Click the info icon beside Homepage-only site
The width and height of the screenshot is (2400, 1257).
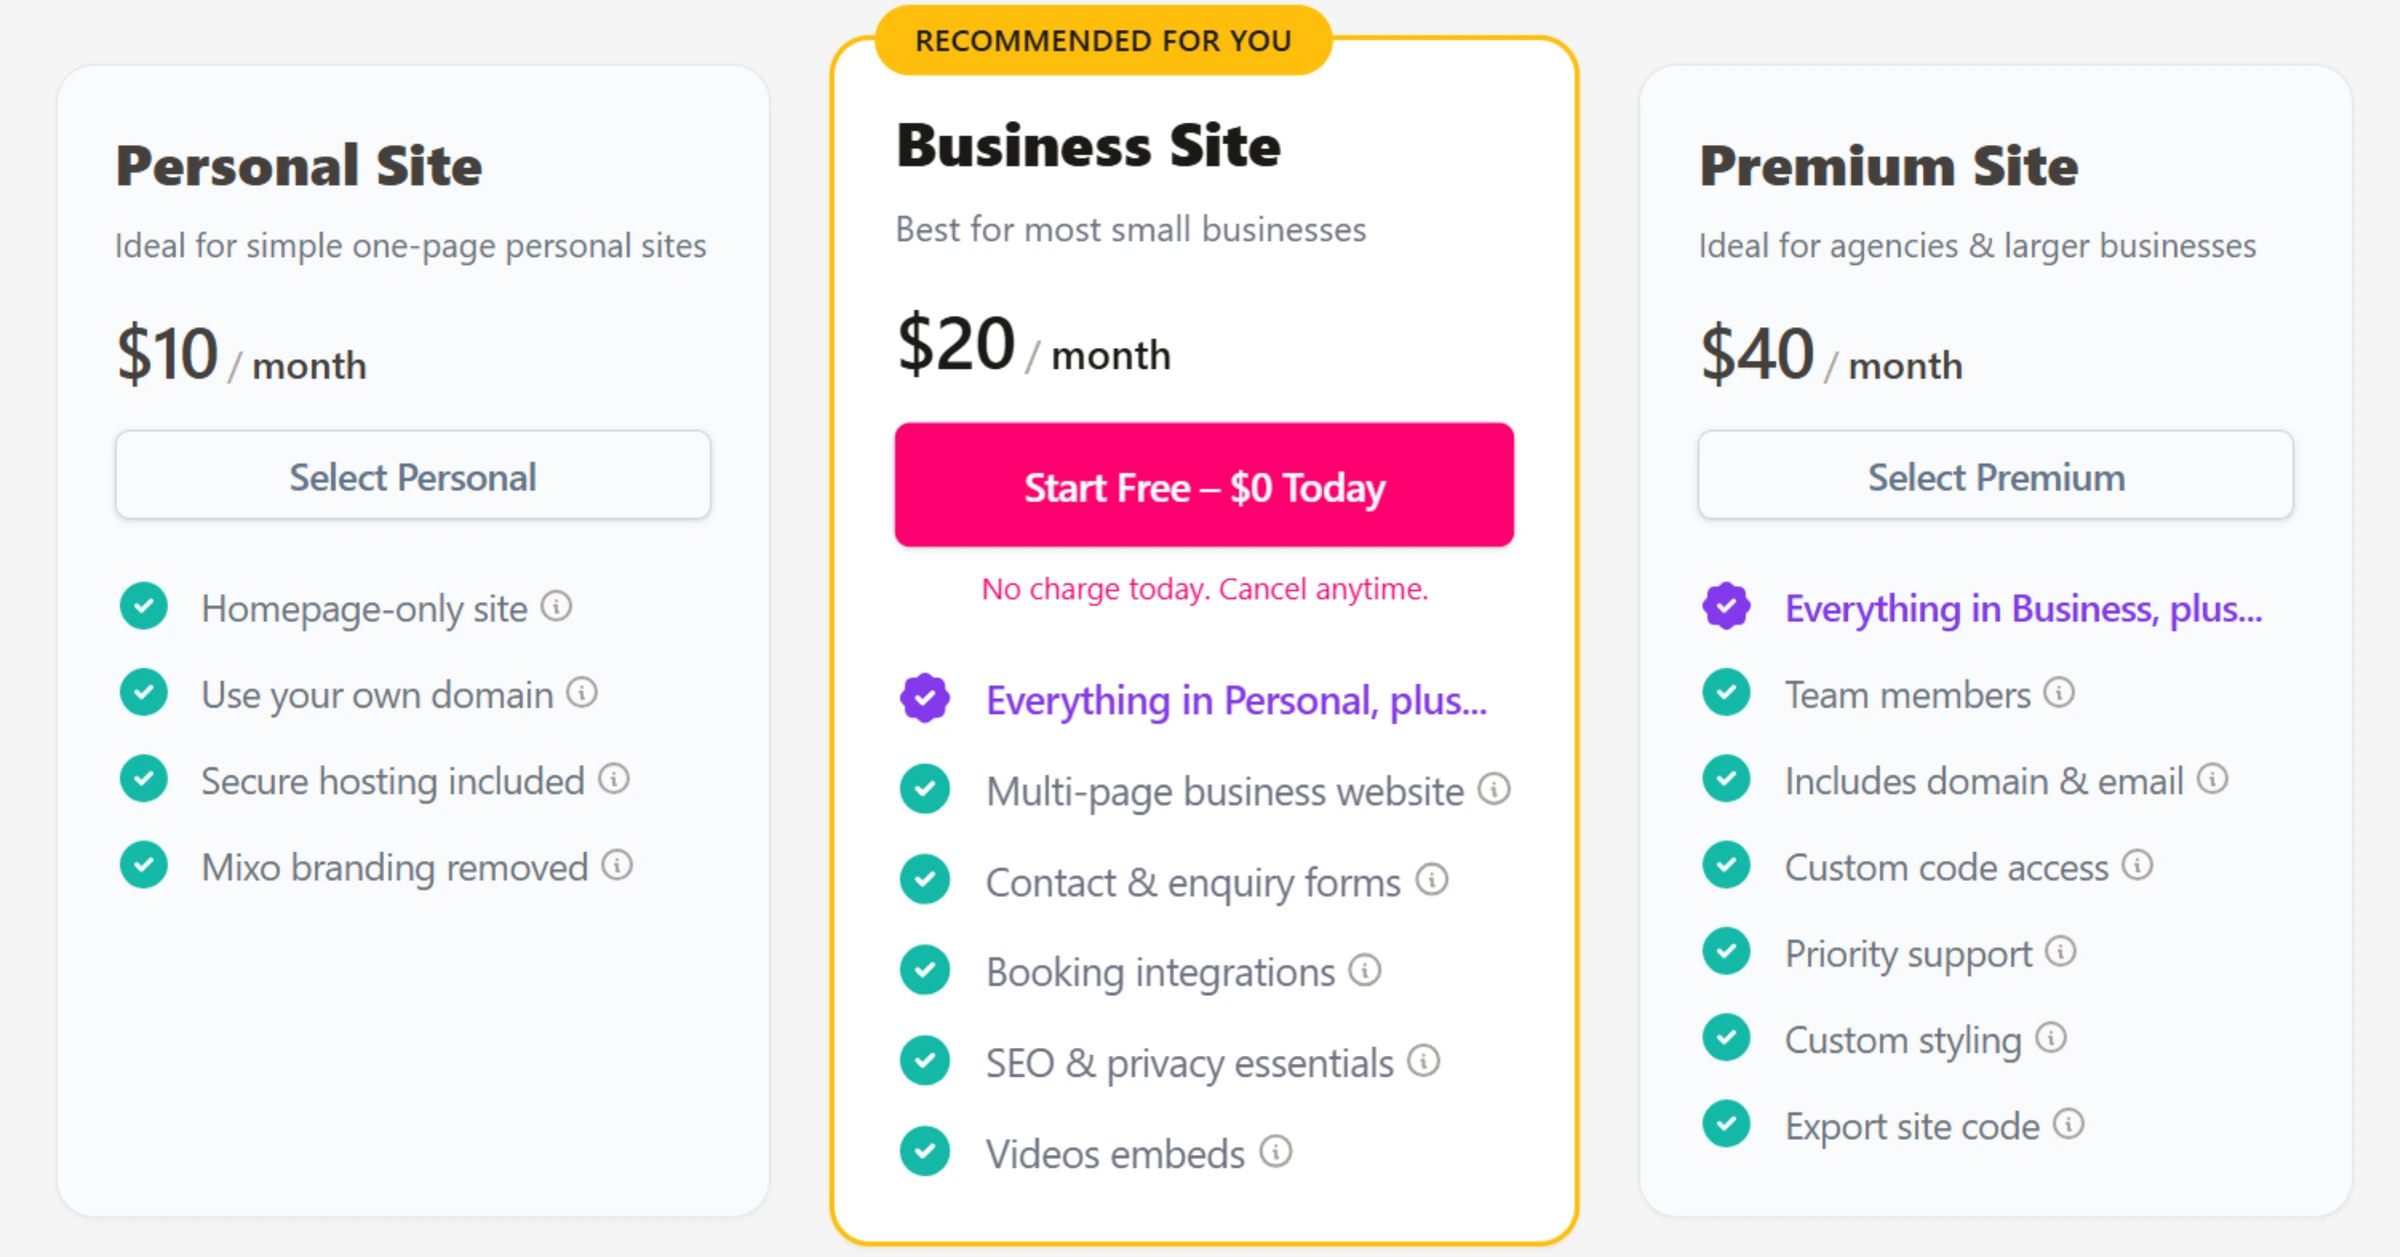tap(558, 607)
